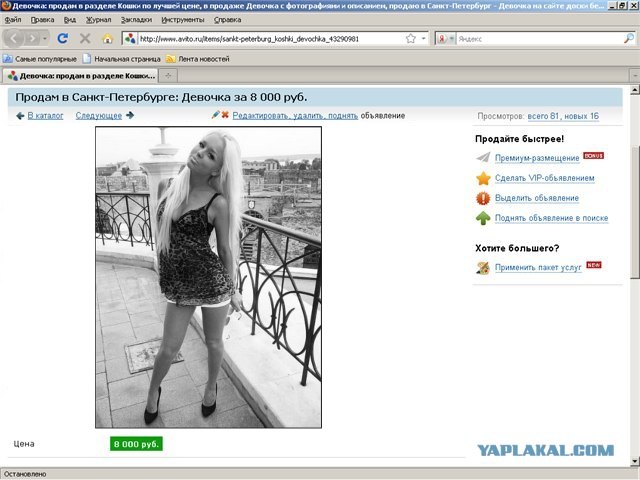Click the всего 81, новых 16 views link
The width and height of the screenshot is (640, 480).
(x=563, y=116)
